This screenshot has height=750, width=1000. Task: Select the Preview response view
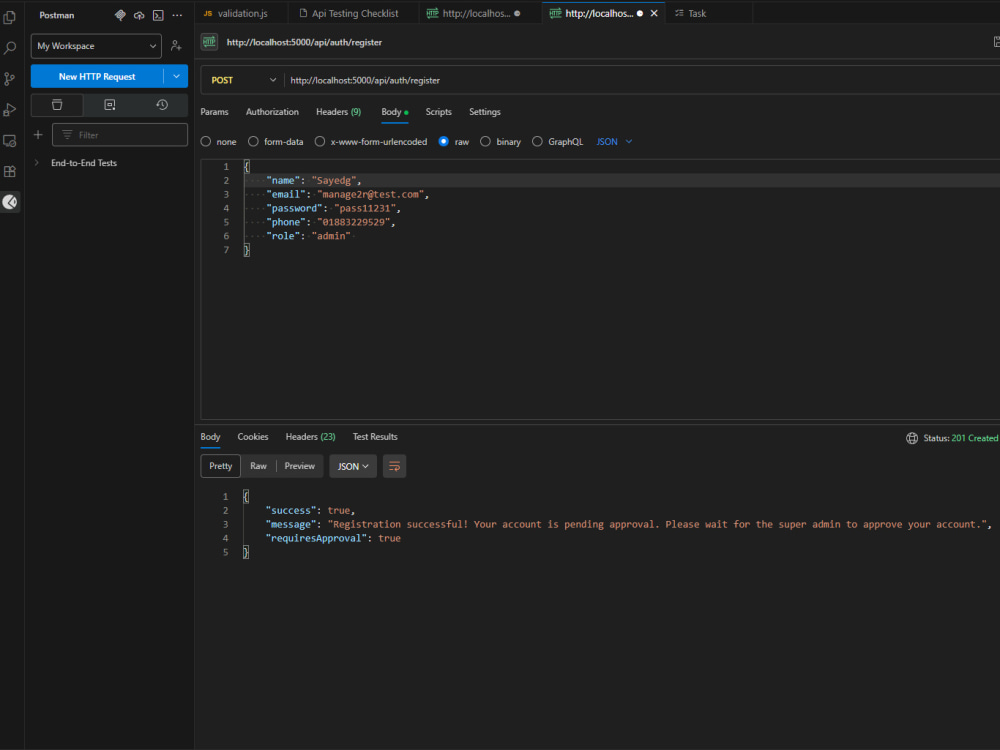click(x=300, y=466)
